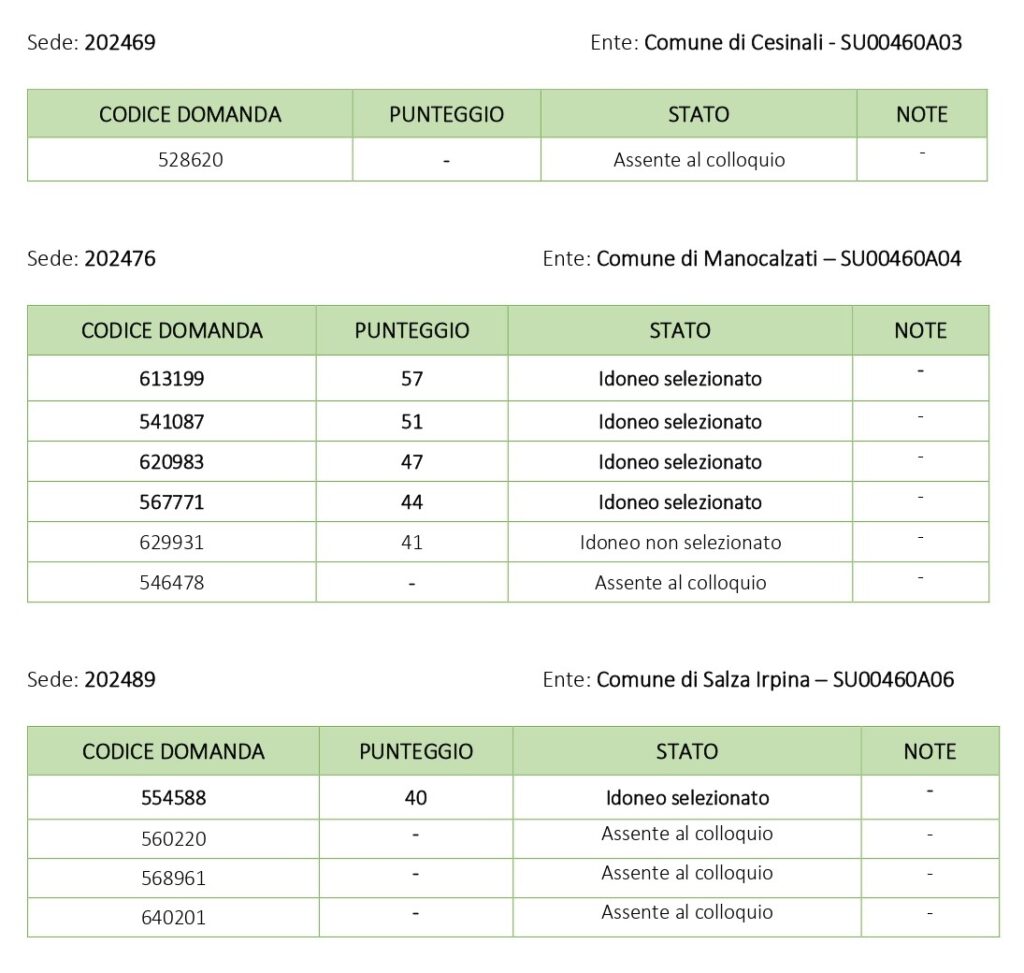Click score 57 cell
This screenshot has height=973, width=1024.
(411, 378)
